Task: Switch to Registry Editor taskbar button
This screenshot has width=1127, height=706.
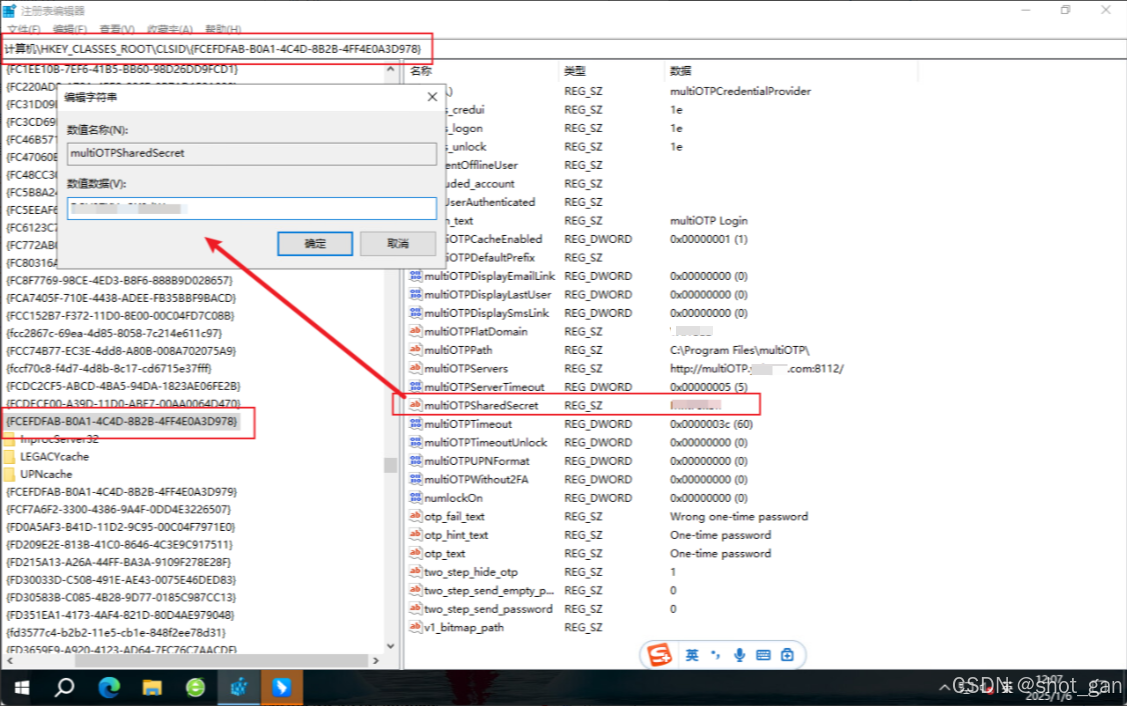Action: pos(239,688)
